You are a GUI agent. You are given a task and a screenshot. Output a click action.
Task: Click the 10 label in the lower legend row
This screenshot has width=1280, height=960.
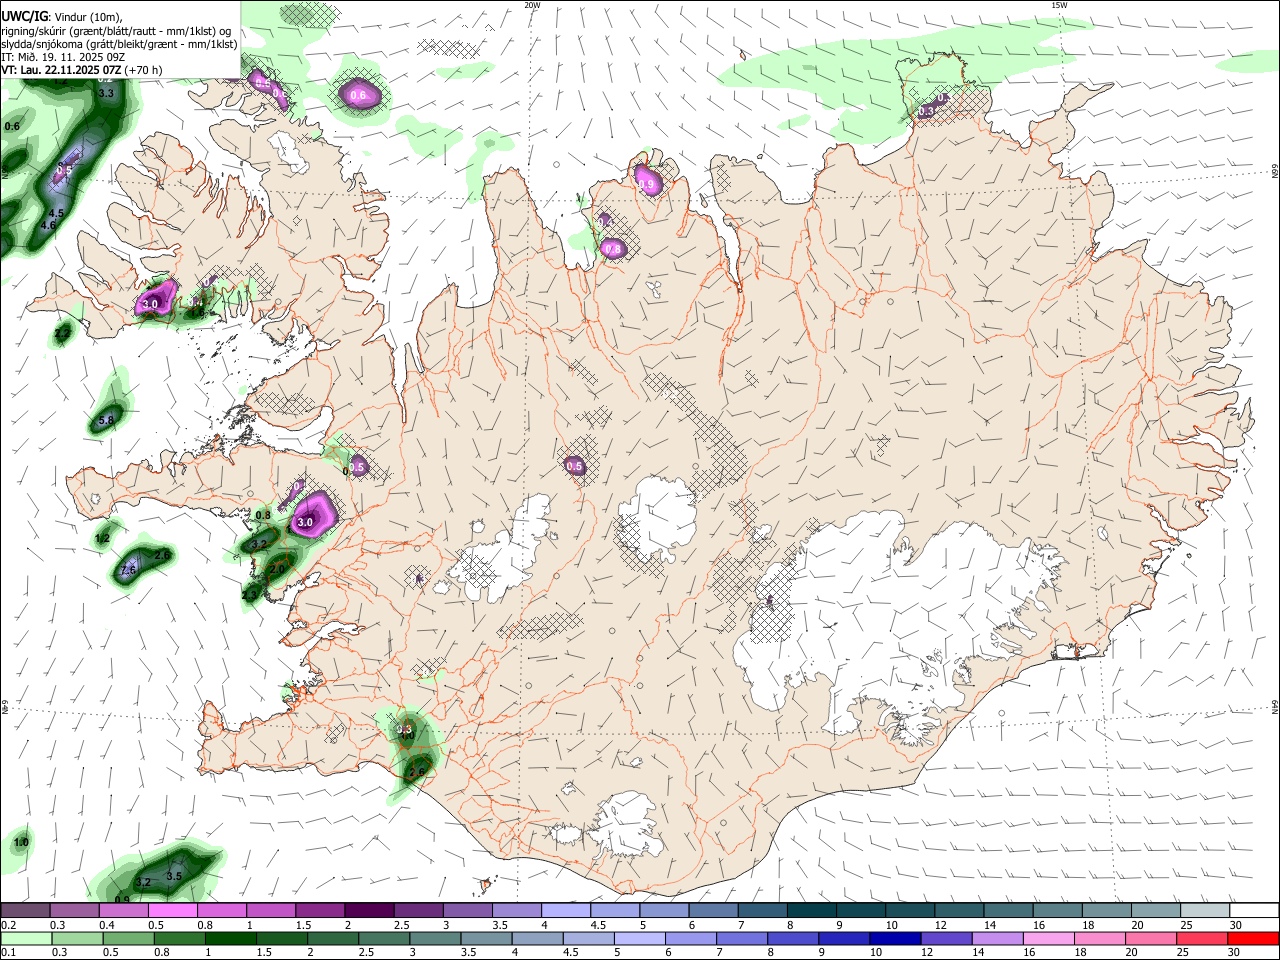876,952
